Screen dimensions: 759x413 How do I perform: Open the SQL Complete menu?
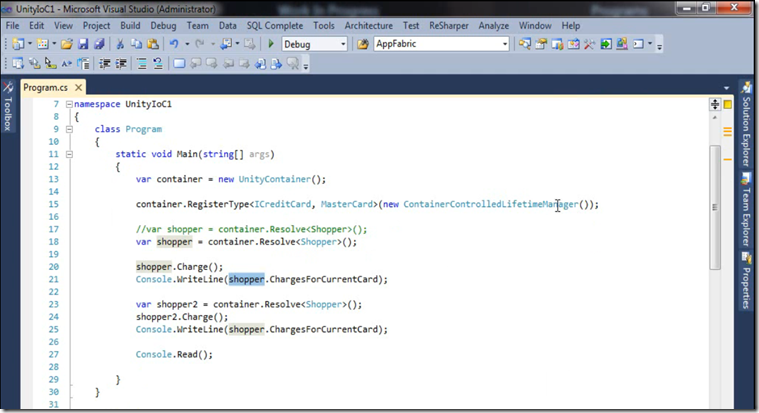275,26
